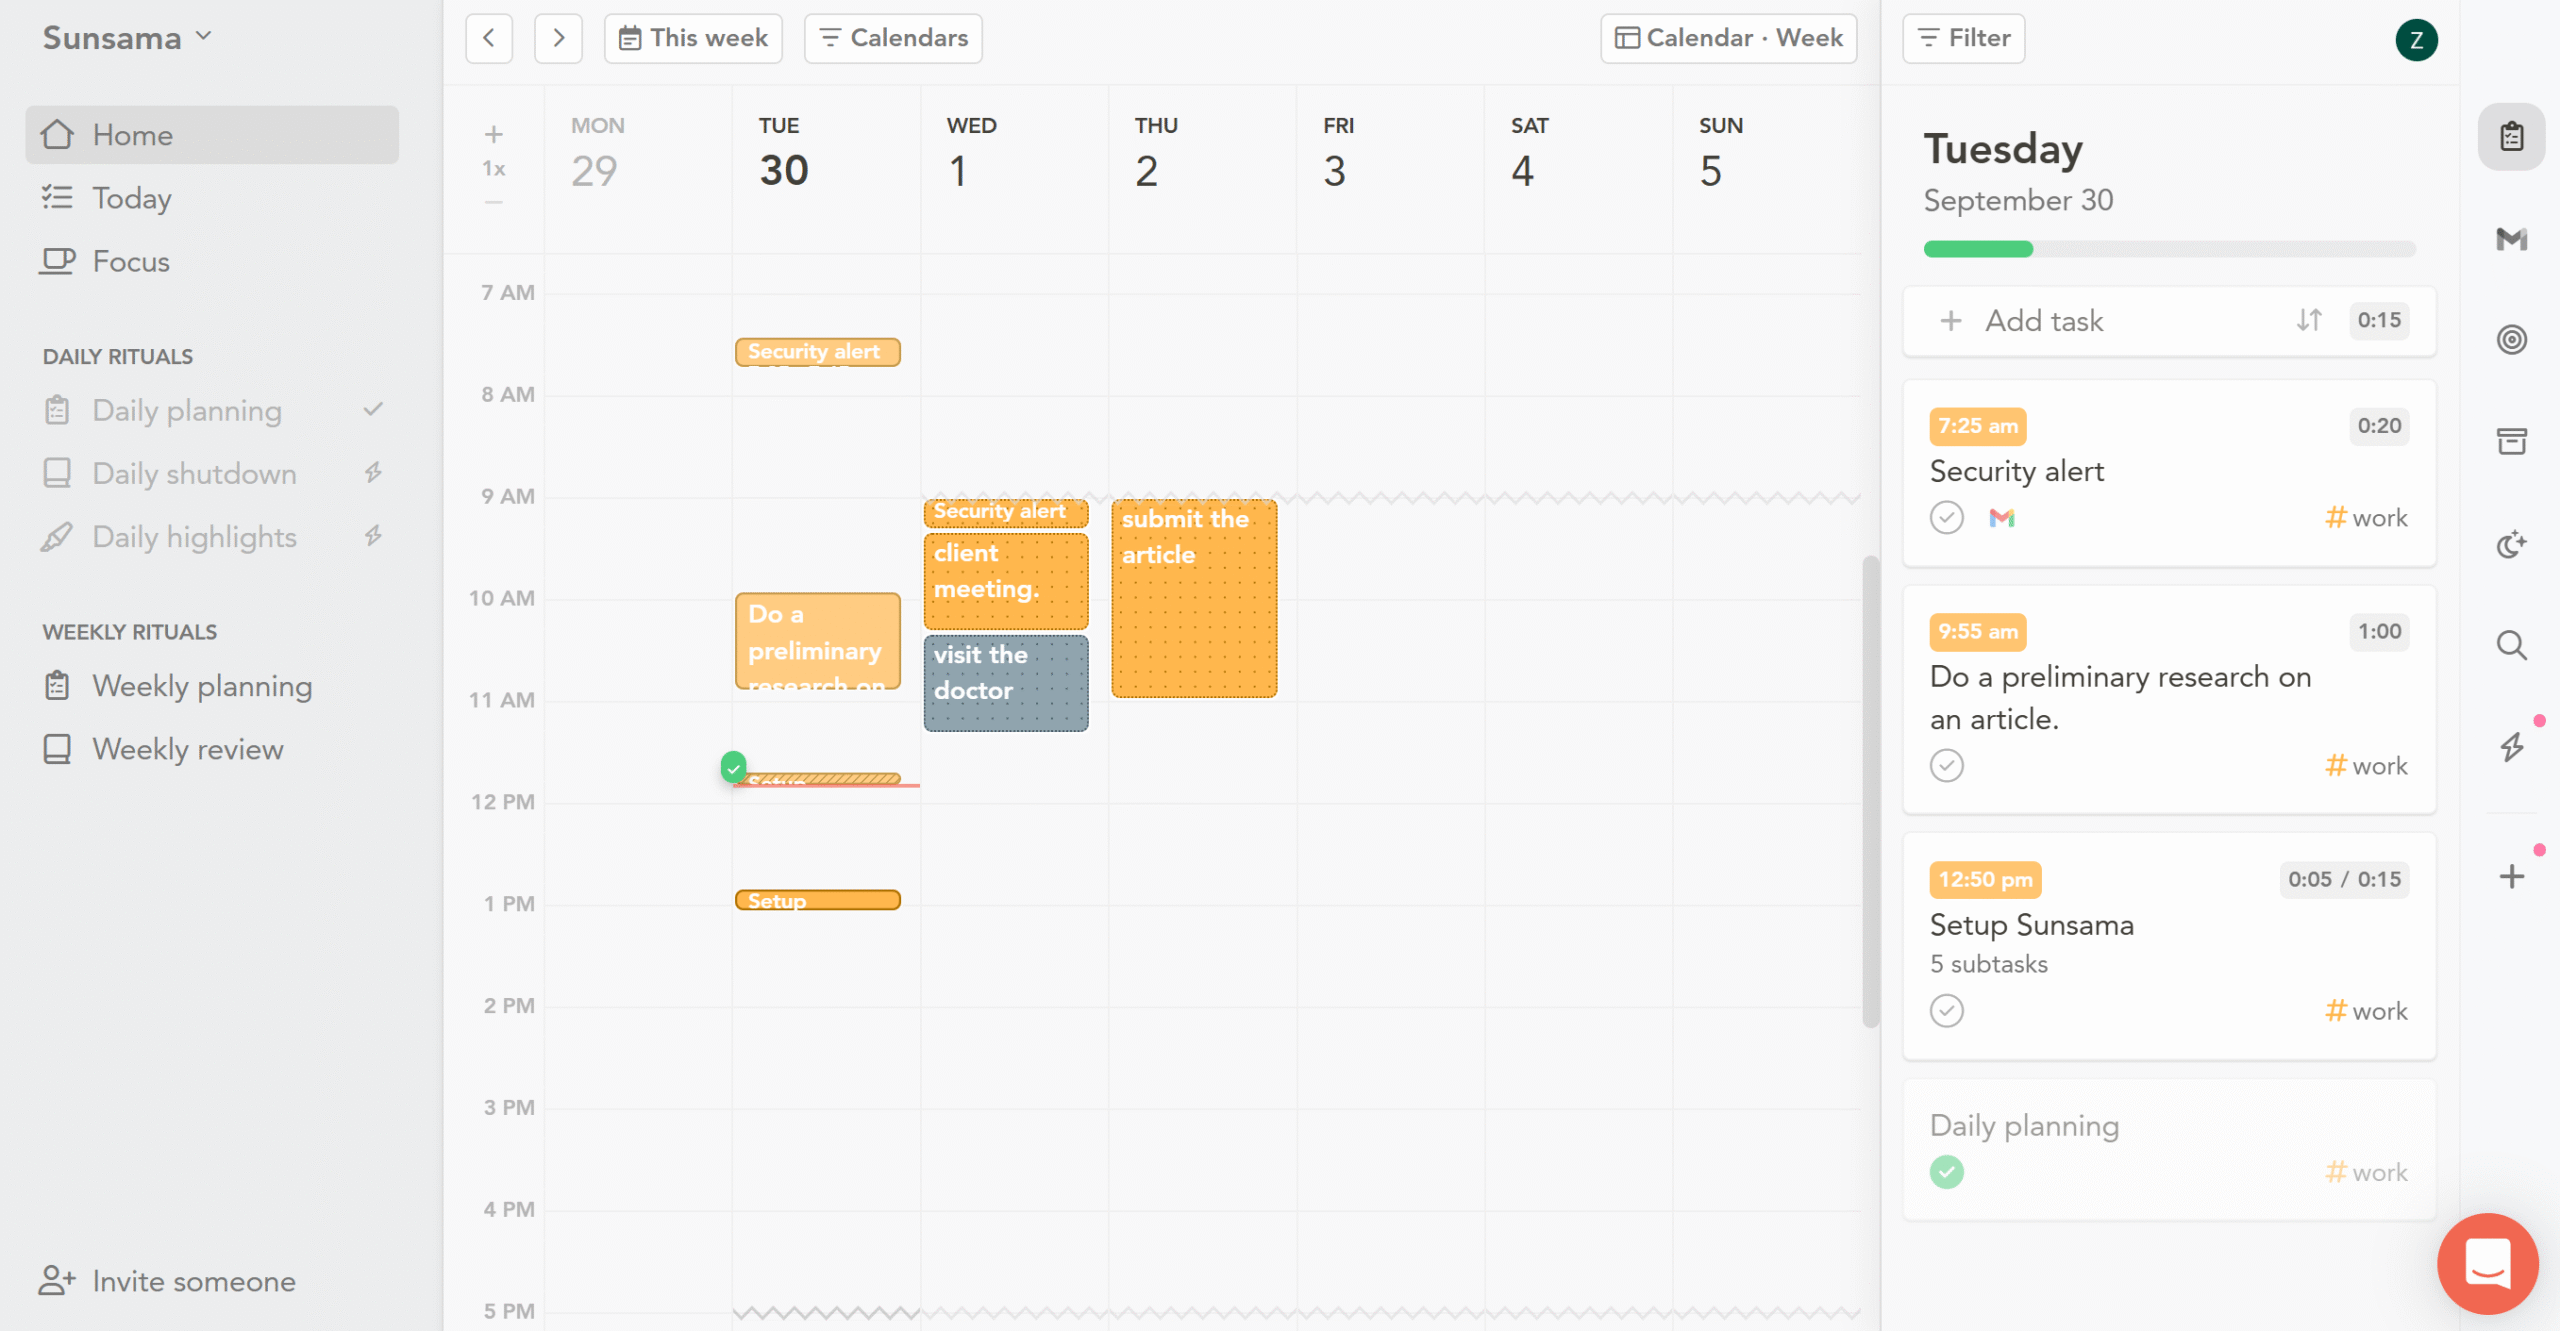Click the tasks clipboard icon in right rail
This screenshot has height=1331, width=2560.
[x=2511, y=136]
